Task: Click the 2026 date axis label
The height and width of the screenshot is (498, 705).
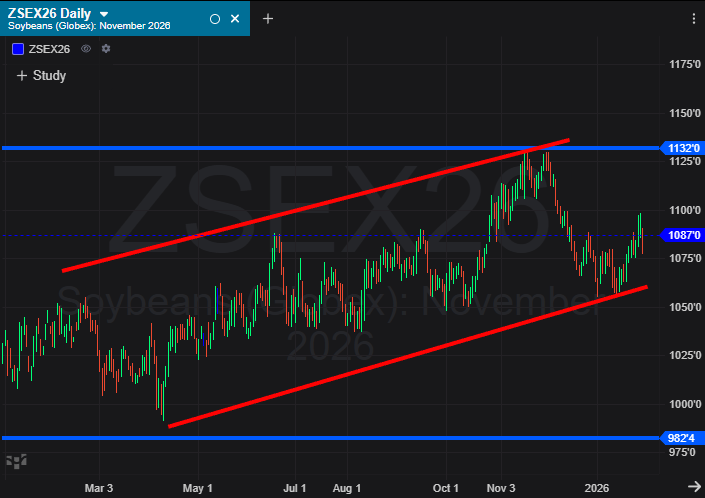Action: tap(597, 488)
